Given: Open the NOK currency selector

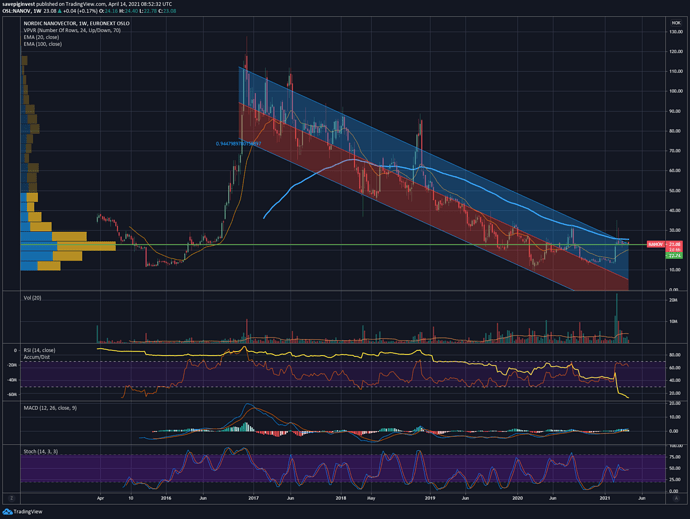Looking at the screenshot, I should [x=675, y=23].
